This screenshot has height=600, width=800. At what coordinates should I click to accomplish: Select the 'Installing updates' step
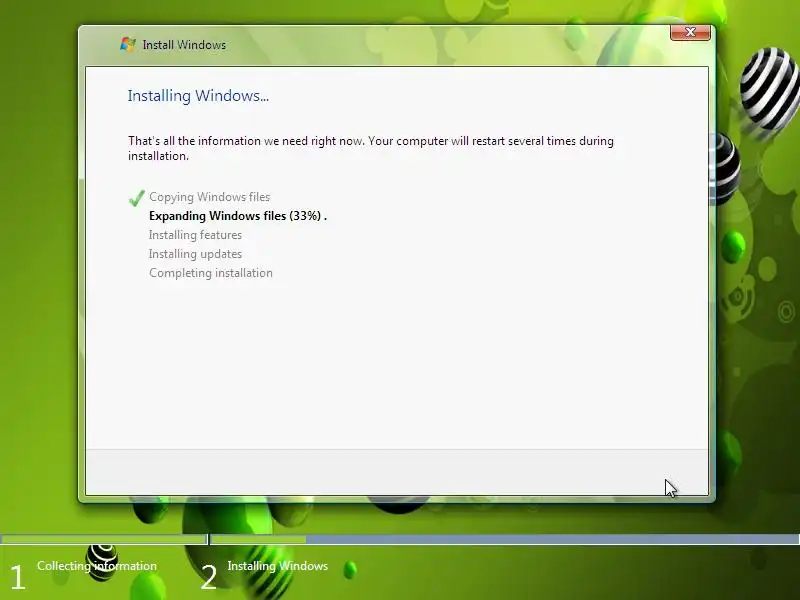click(195, 254)
